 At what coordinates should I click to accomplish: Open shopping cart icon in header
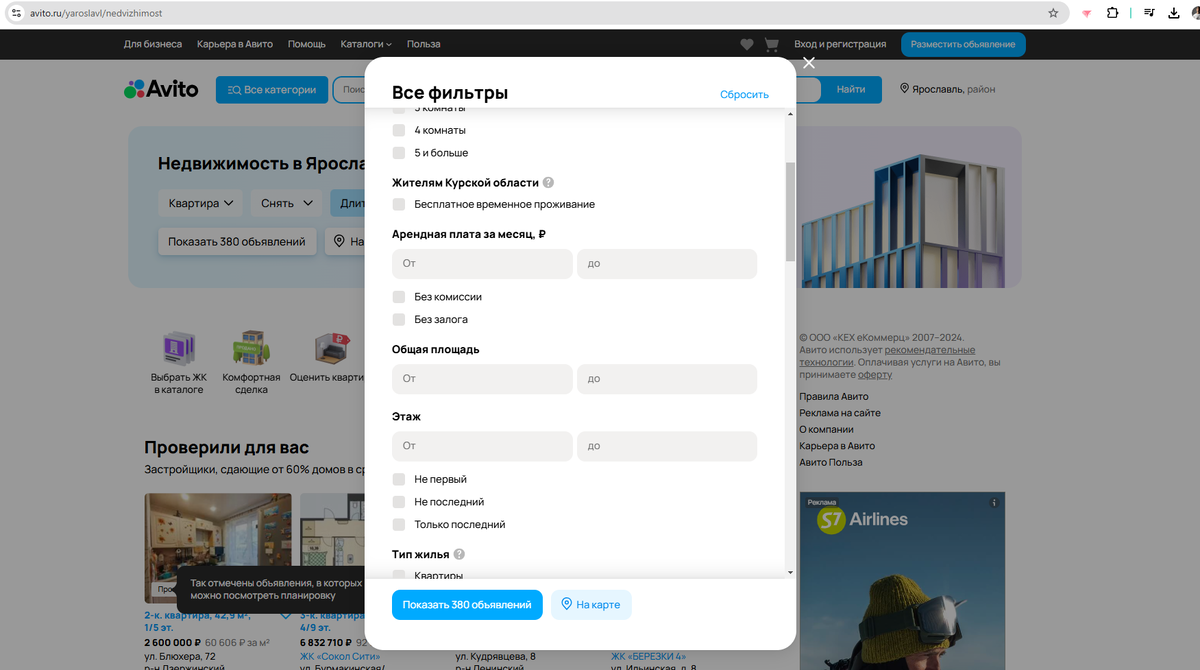pyautogui.click(x=771, y=44)
